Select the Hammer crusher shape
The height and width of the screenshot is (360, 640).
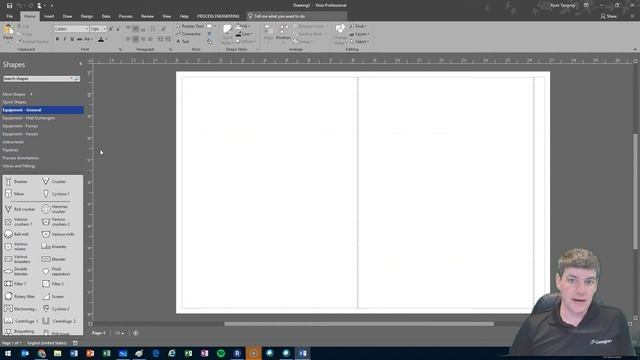56,209
